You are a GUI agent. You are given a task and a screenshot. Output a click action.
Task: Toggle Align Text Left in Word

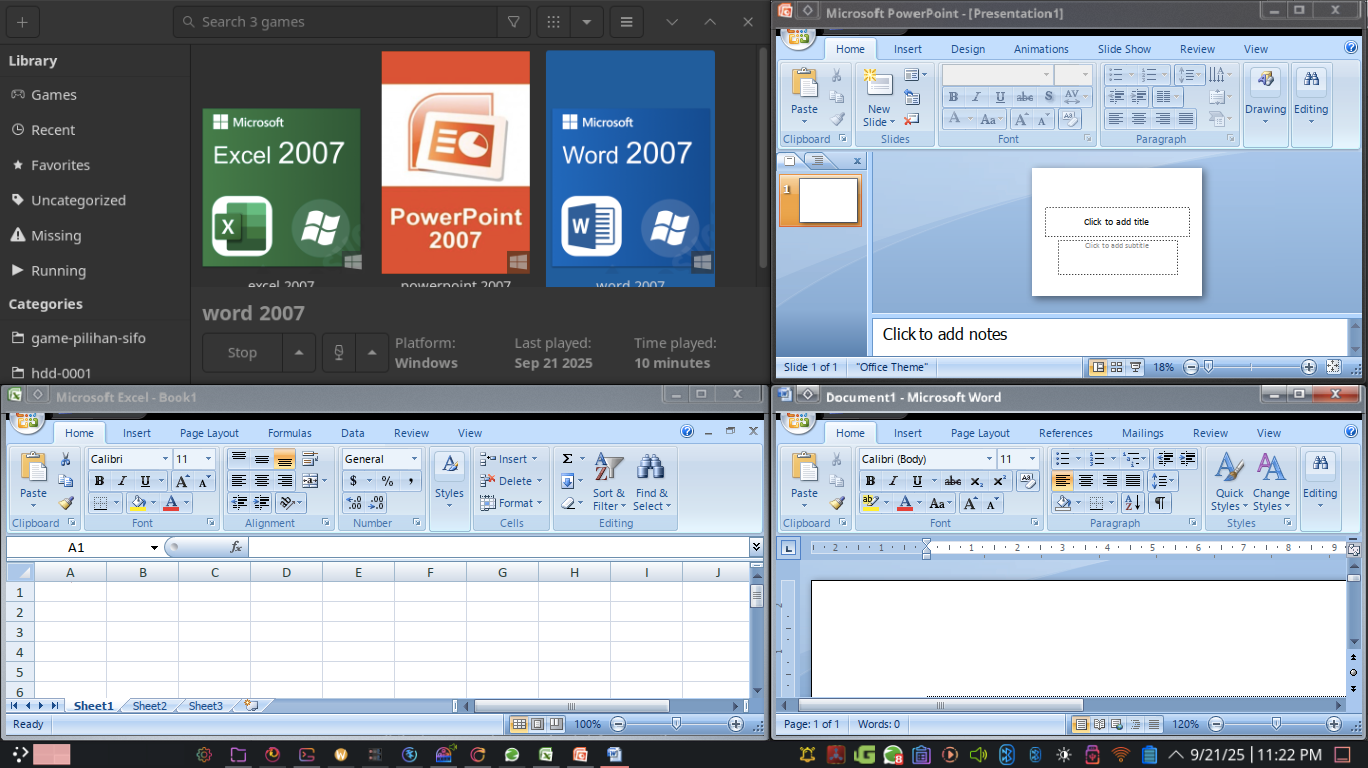click(1063, 481)
